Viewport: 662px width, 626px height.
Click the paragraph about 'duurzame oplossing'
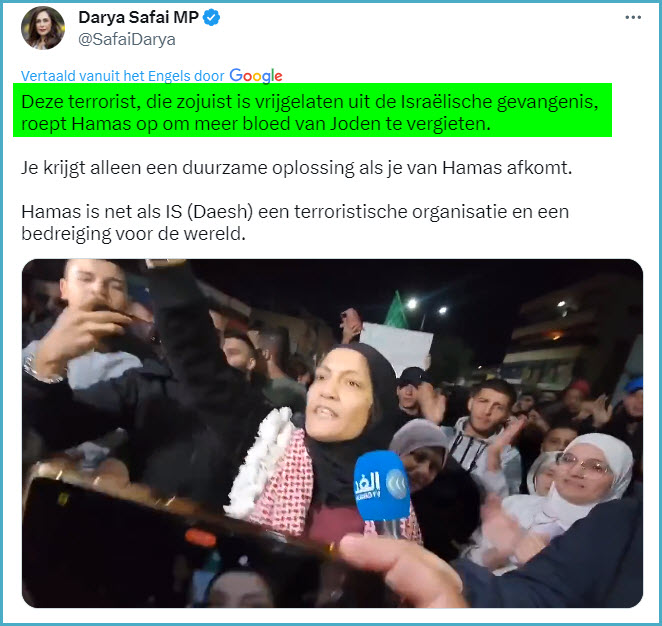(x=296, y=168)
